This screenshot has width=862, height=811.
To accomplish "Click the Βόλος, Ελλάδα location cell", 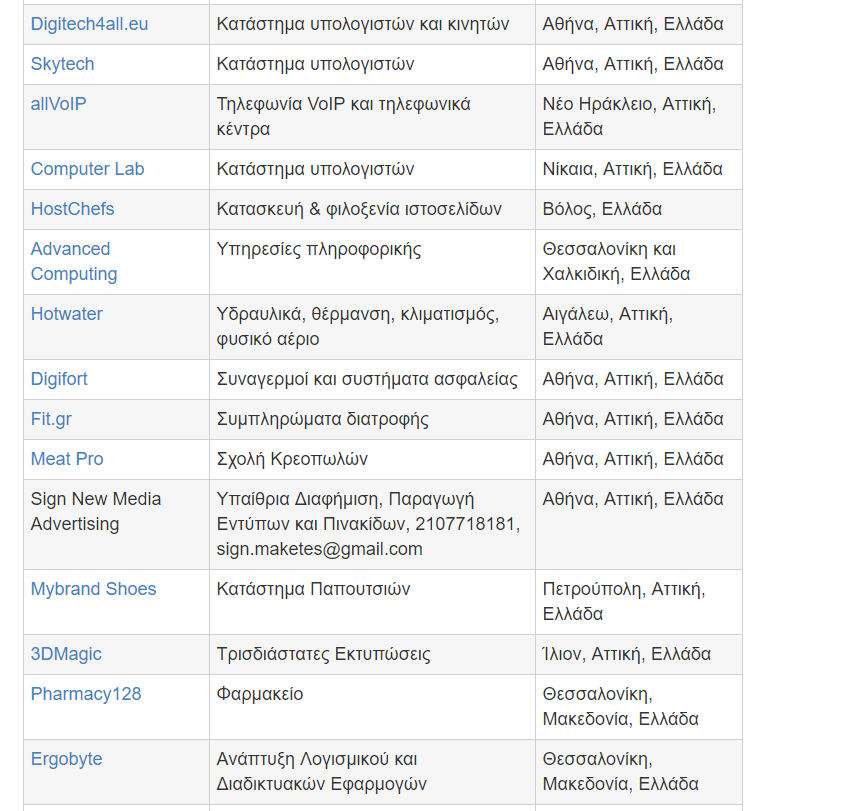I will click(602, 209).
